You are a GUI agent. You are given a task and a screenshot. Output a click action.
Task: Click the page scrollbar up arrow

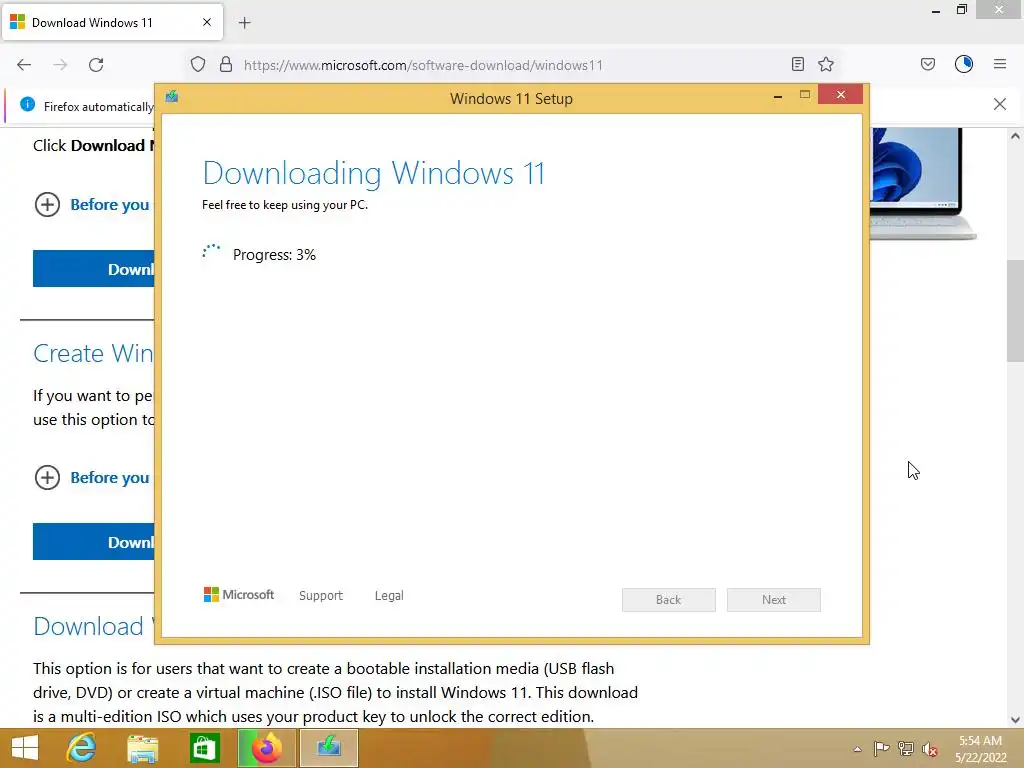click(1015, 136)
